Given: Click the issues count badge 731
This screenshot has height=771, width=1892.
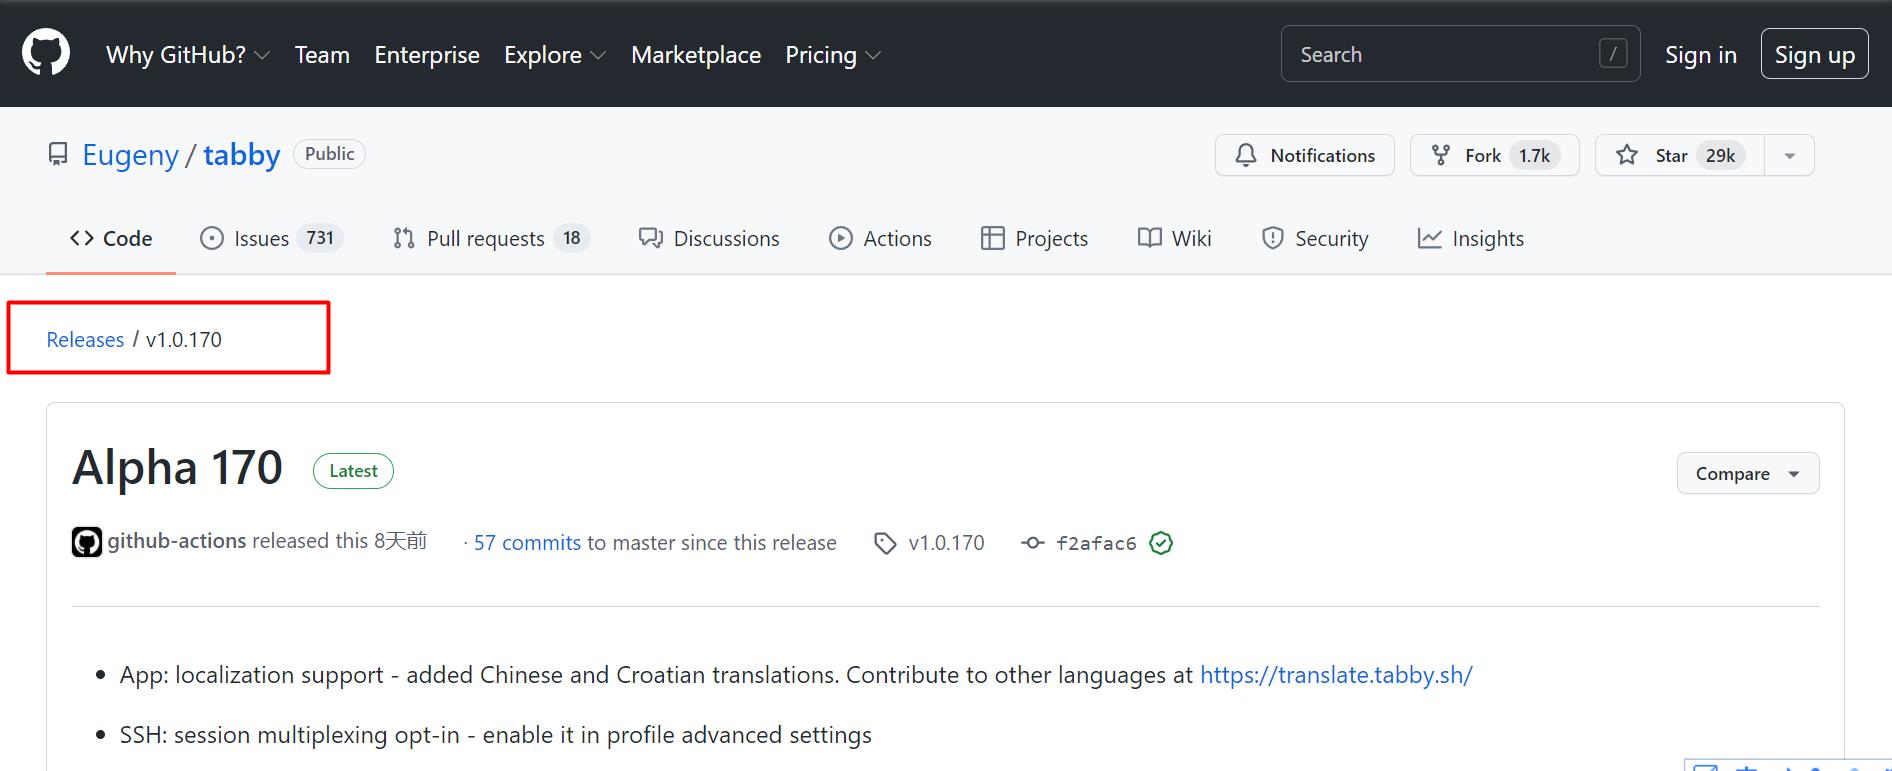Looking at the screenshot, I should coord(320,238).
